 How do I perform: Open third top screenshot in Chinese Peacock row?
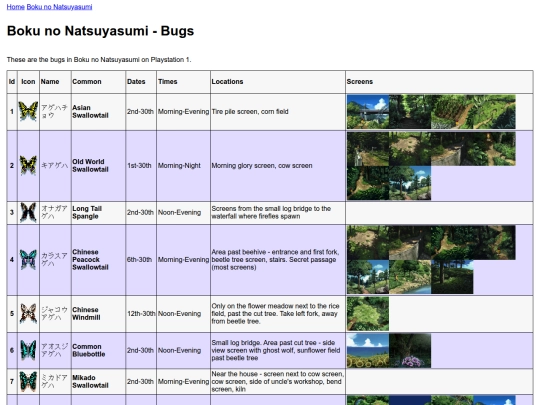tap(452, 242)
